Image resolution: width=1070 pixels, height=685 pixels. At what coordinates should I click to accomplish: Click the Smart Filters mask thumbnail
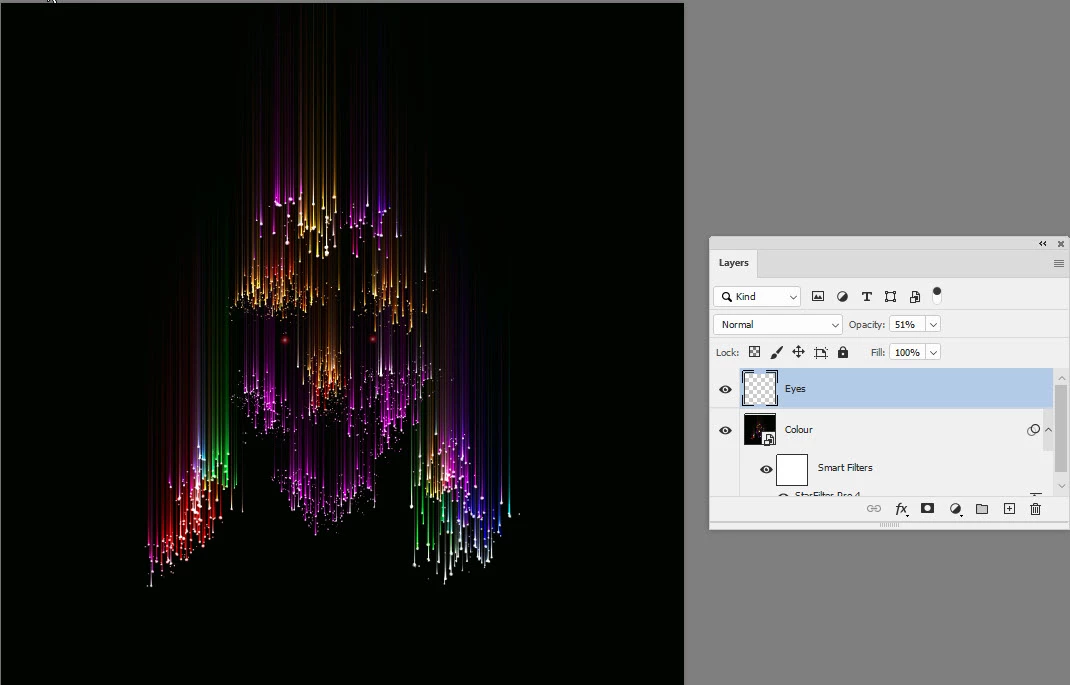pos(792,469)
